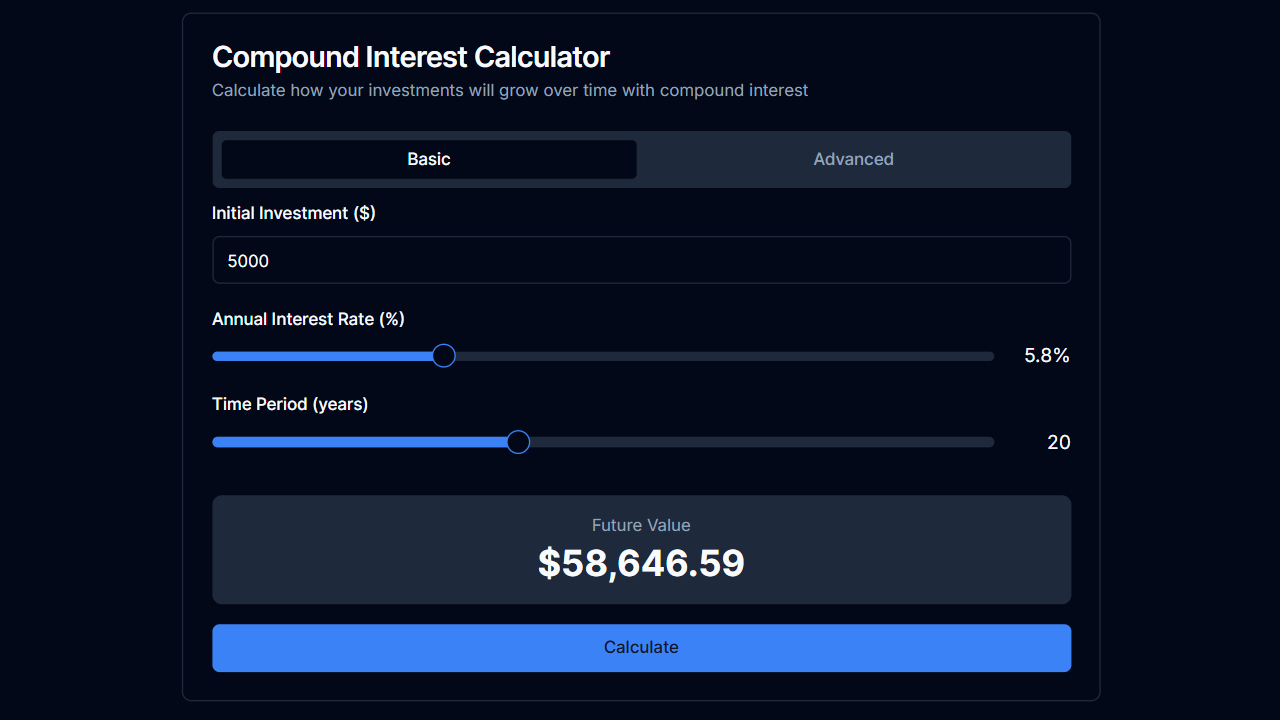Switch to the Advanced tab
Image resolution: width=1280 pixels, height=720 pixels.
click(x=853, y=159)
